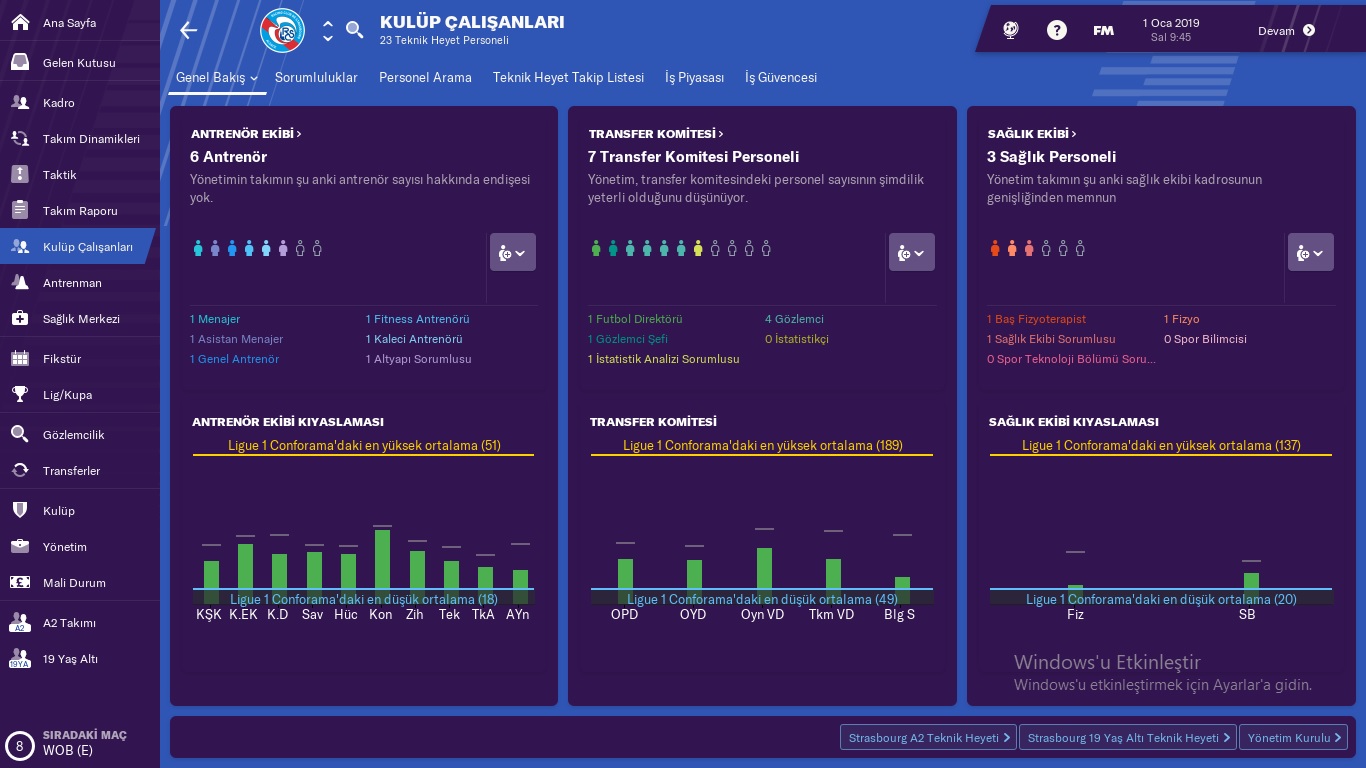1366x768 pixels.
Task: Open the A2 Takımı icon
Action: coord(19,622)
